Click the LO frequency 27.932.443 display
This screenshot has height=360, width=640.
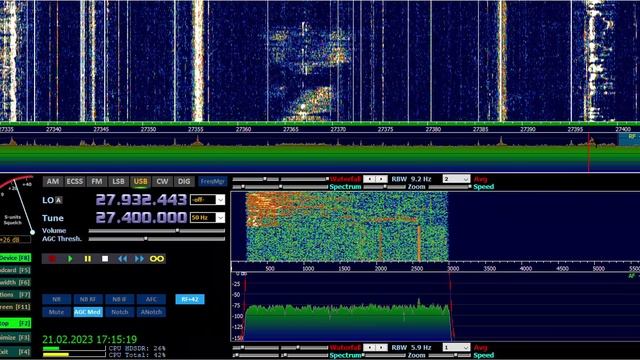pyautogui.click(x=141, y=200)
